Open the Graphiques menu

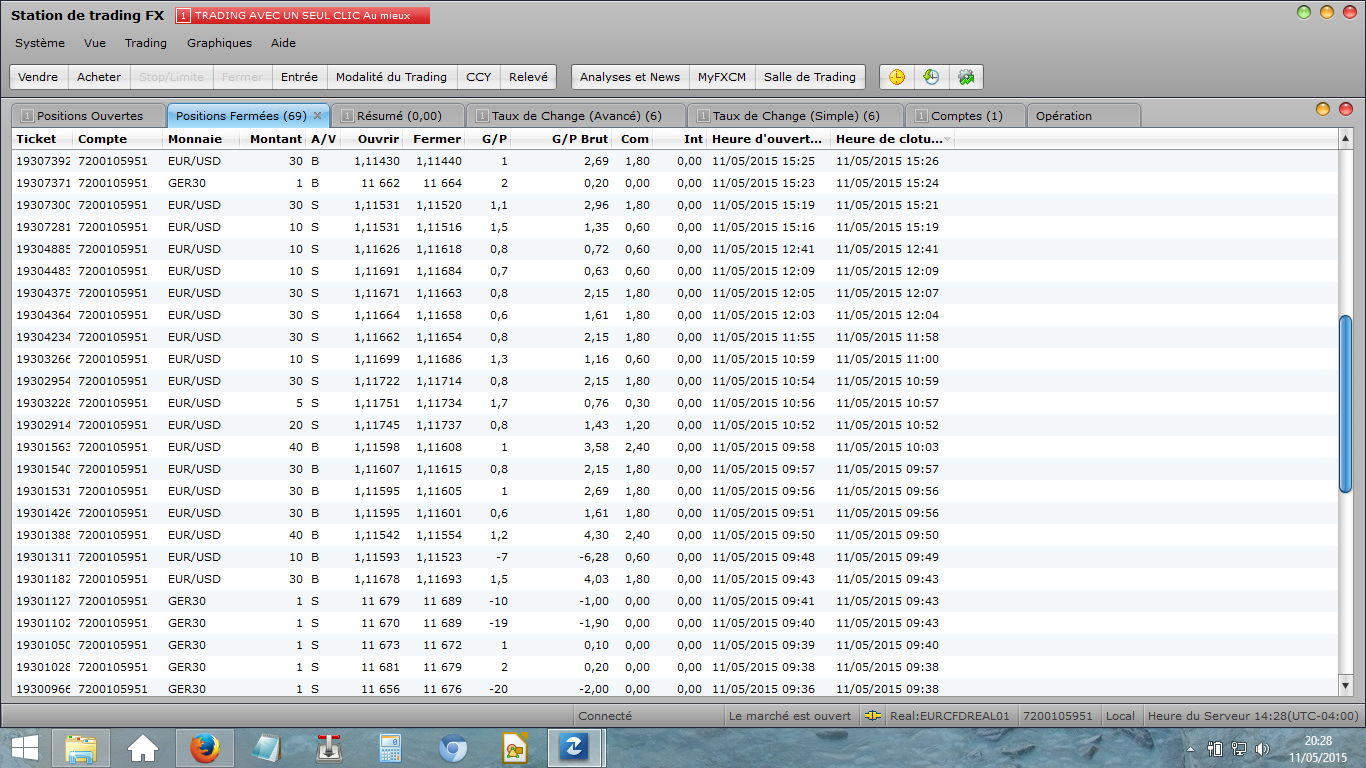point(219,43)
